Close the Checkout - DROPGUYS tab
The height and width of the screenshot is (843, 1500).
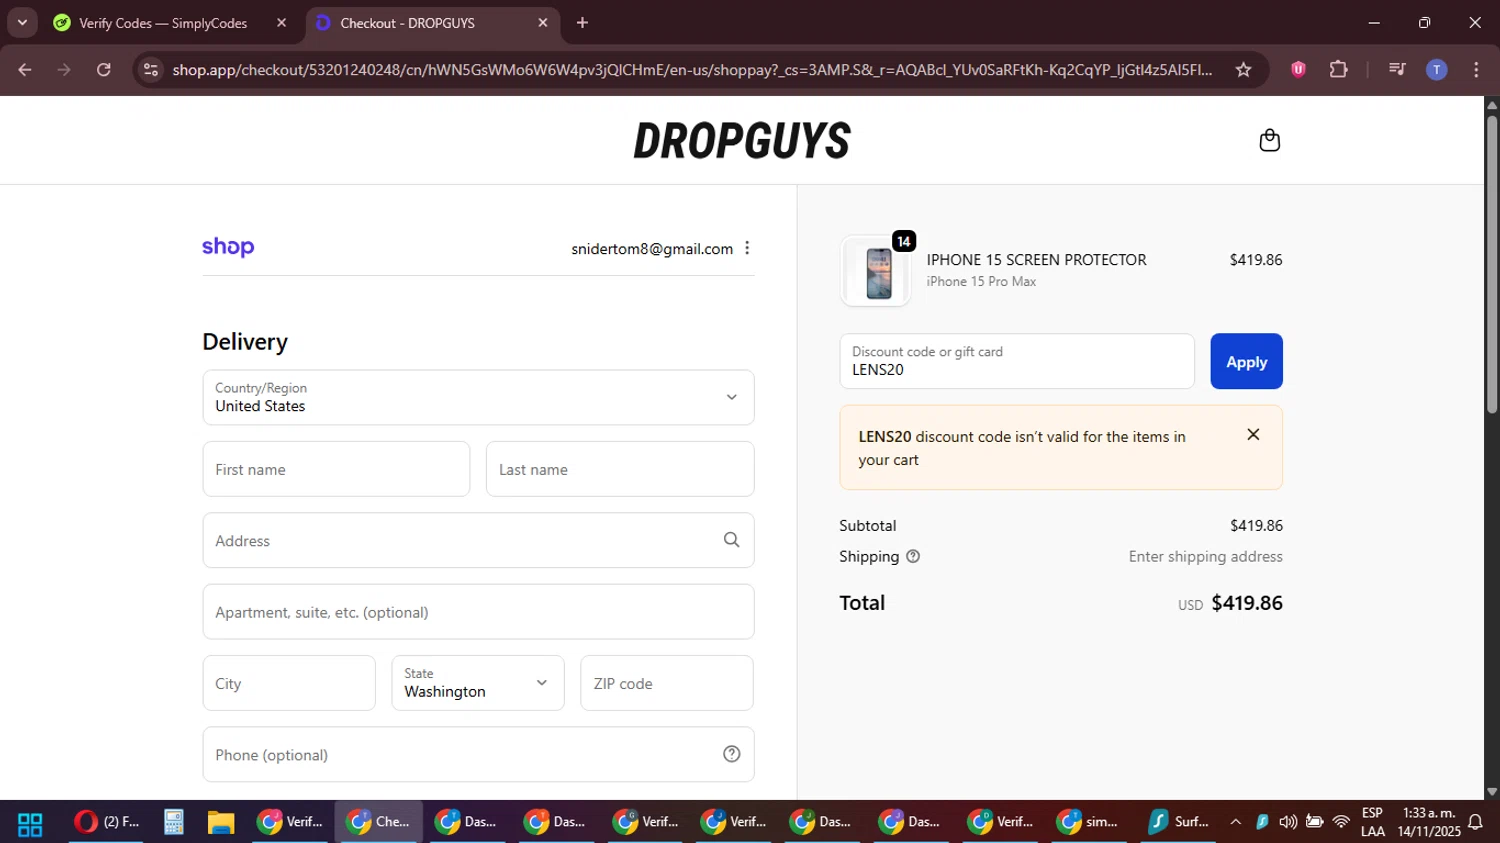coord(543,23)
